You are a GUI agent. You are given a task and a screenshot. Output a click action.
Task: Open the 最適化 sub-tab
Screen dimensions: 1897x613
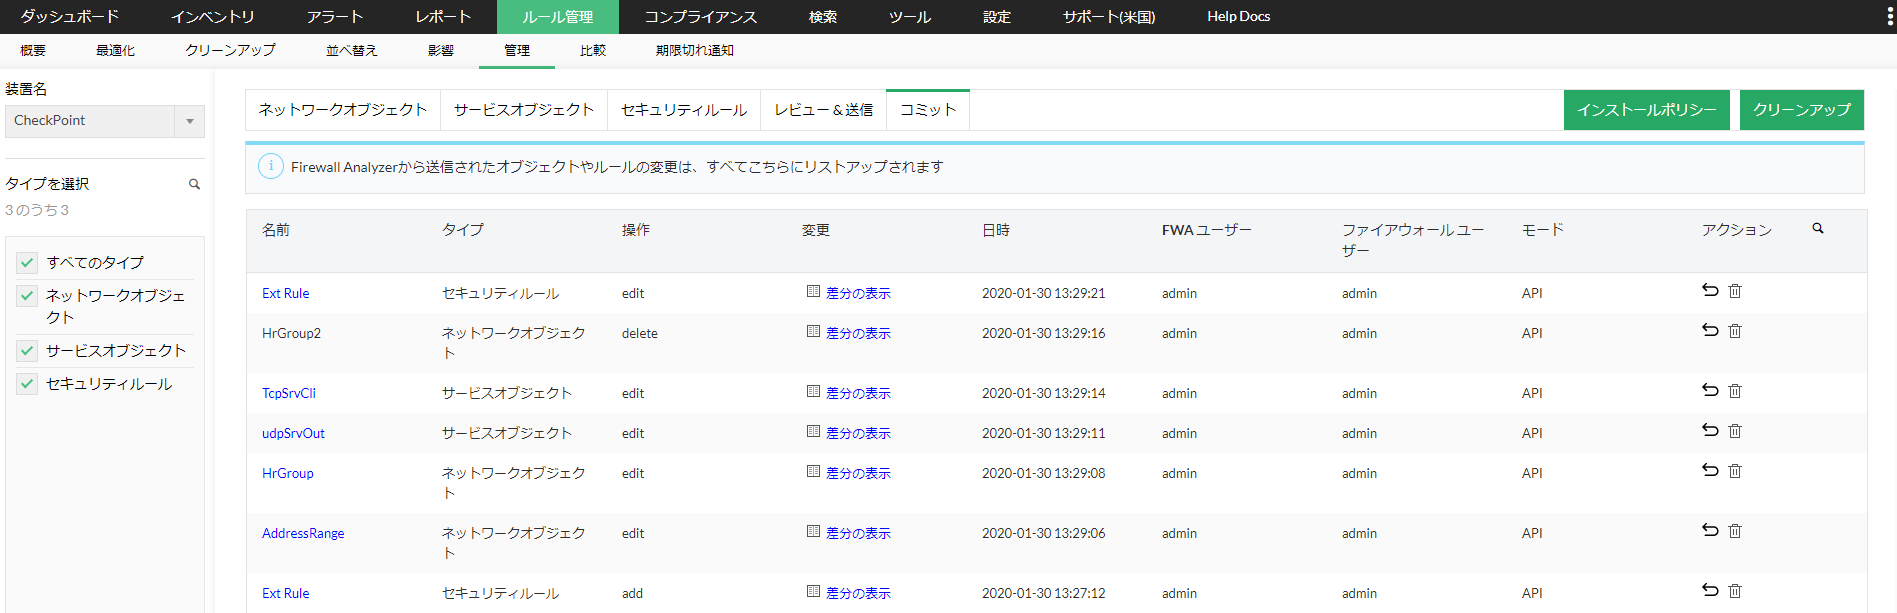[115, 50]
